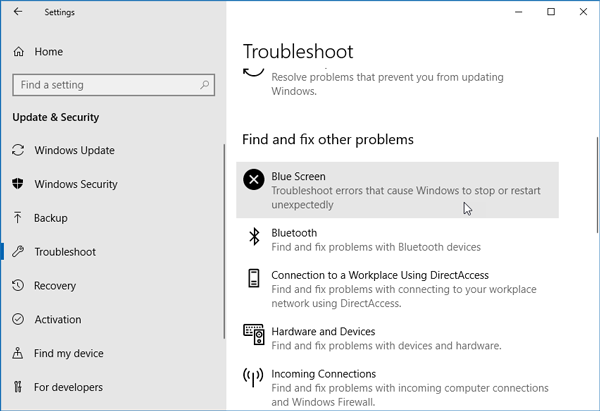The image size is (600, 411).
Task: Maximize the Settings window
Action: click(551, 12)
